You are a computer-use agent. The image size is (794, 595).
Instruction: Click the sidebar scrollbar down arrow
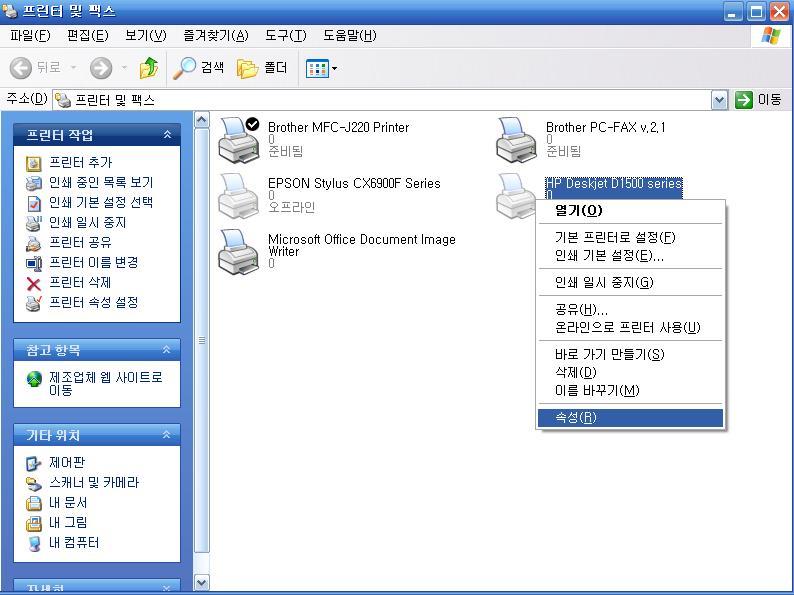coord(202,582)
